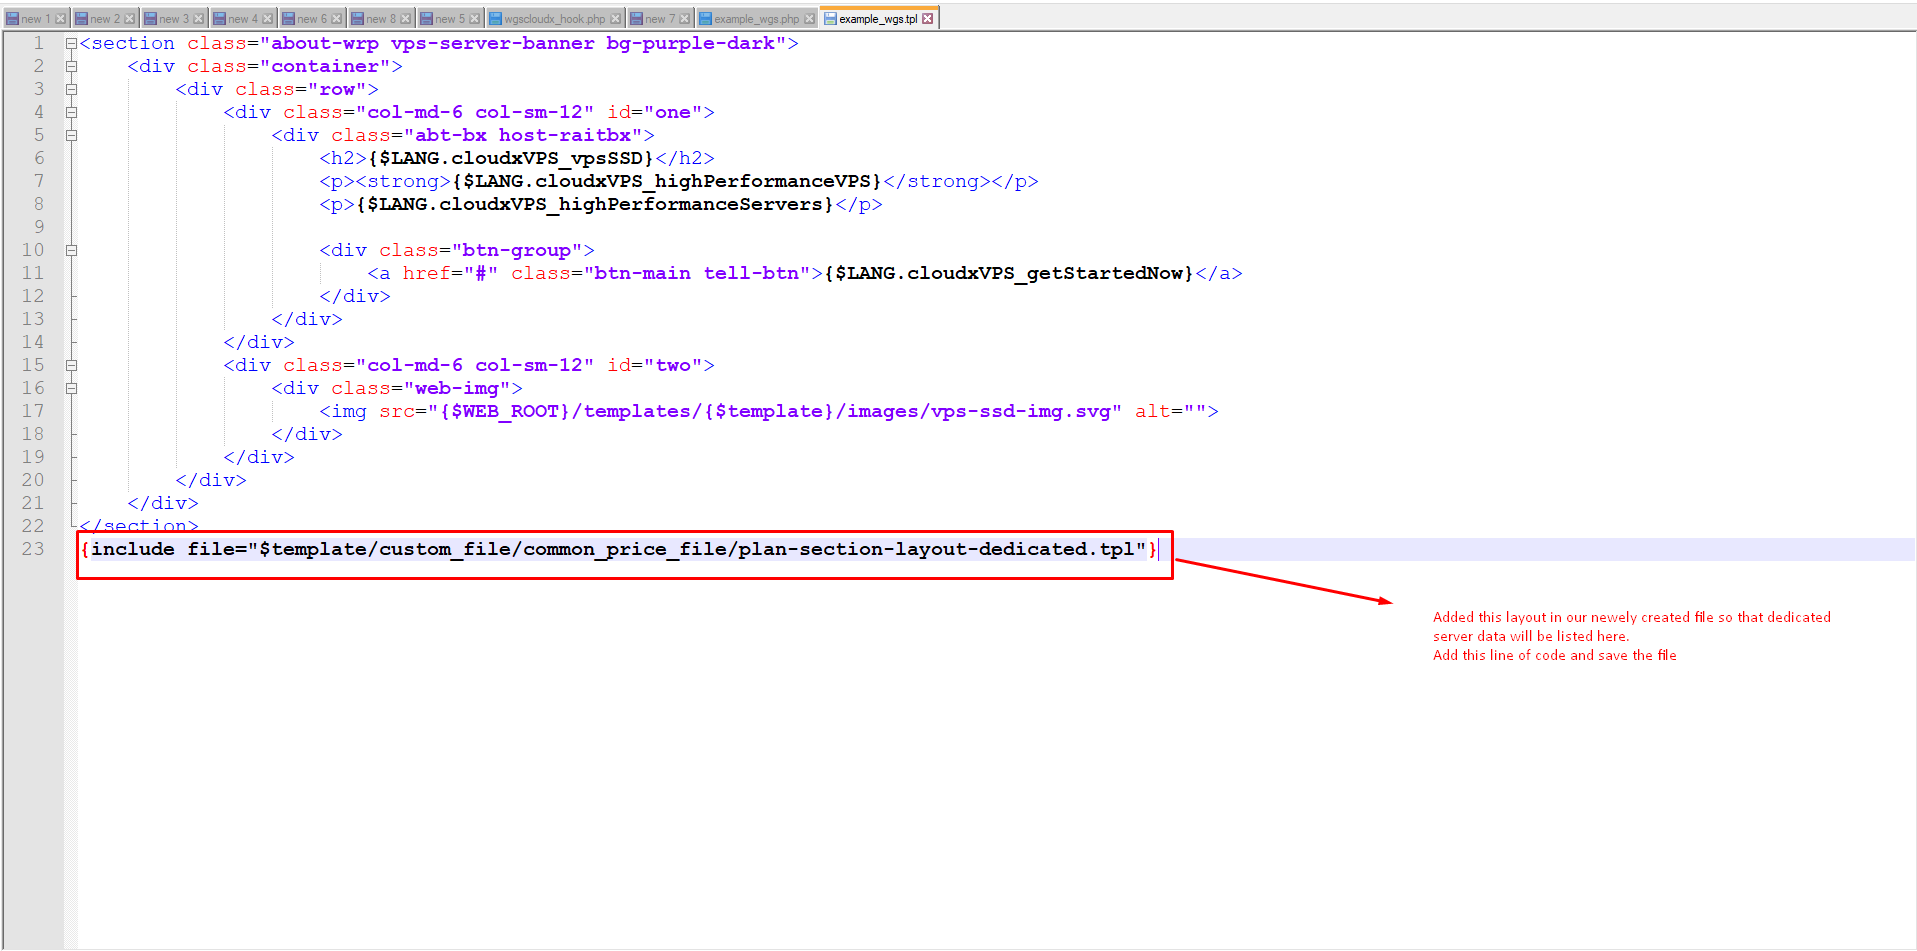Collapse the section fold marker on line 1
This screenshot has height=951, width=1917.
tap(71, 44)
